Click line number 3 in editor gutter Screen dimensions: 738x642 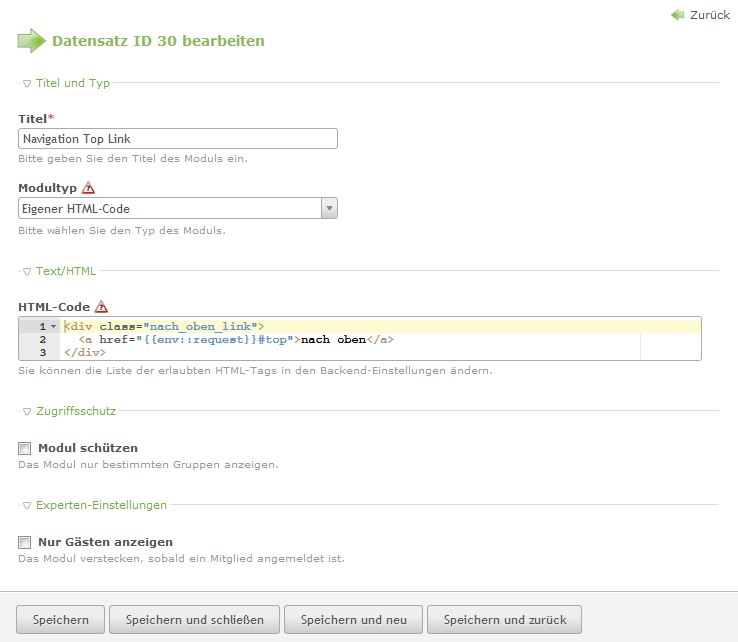[42, 353]
